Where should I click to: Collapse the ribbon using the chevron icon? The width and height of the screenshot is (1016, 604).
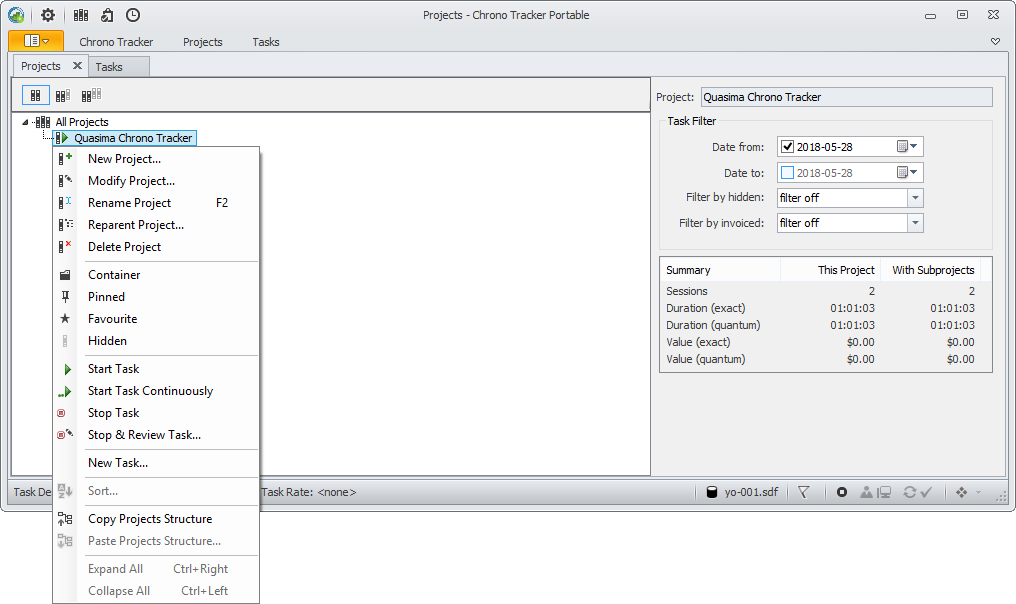995,41
